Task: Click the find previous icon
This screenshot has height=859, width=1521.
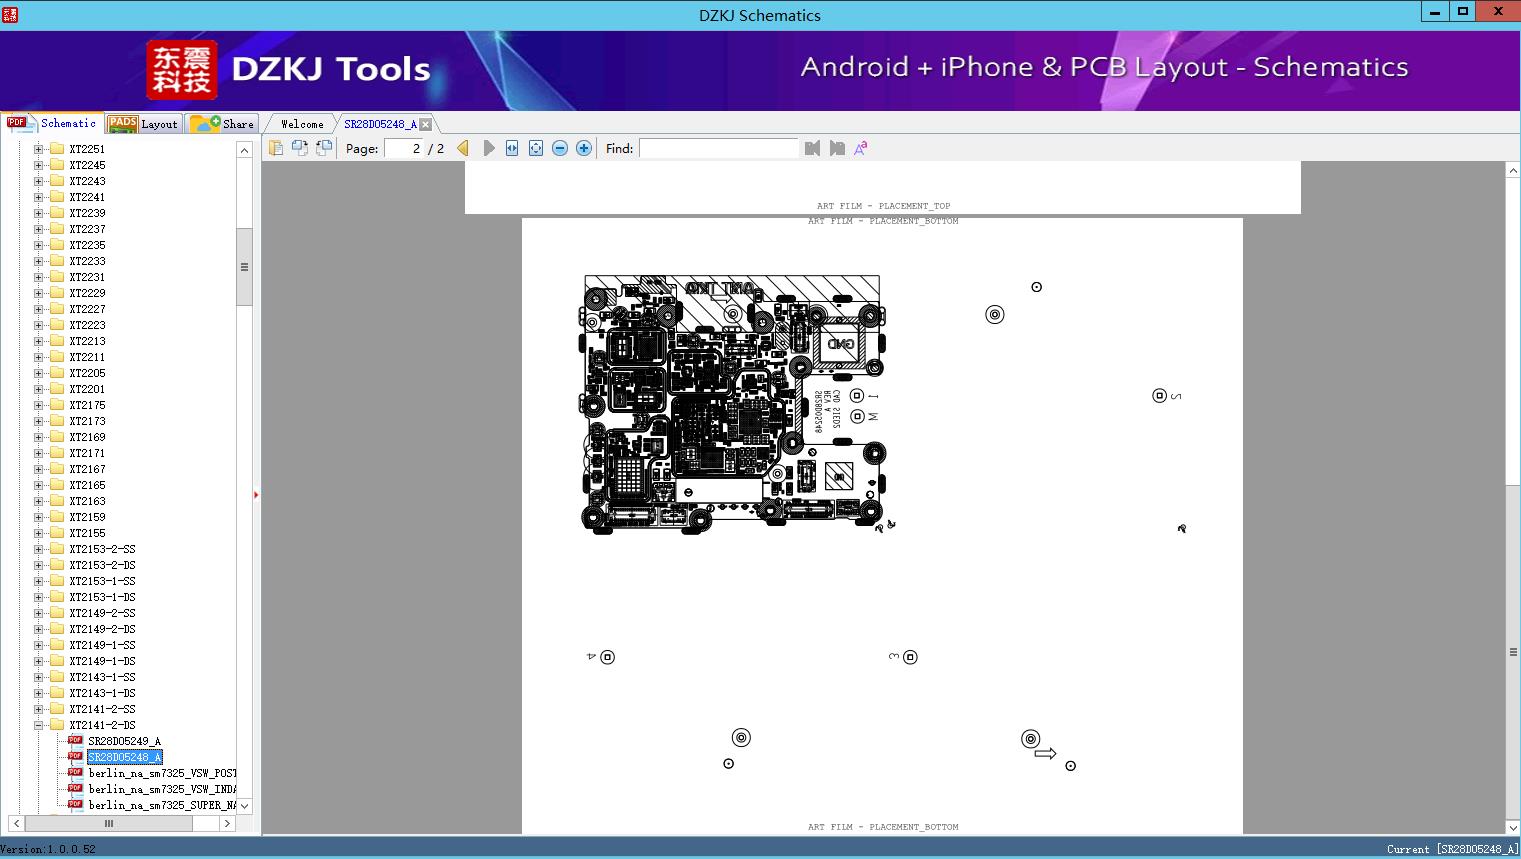Action: [812, 148]
